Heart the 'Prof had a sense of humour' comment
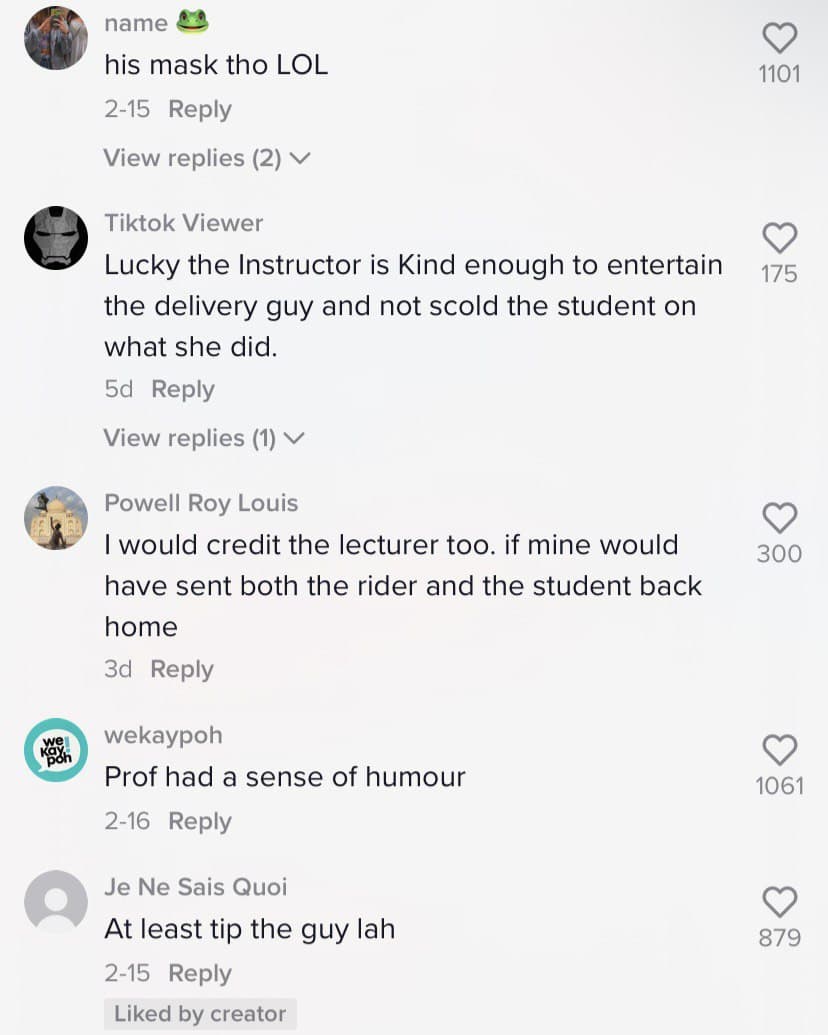This screenshot has height=1035, width=828. [x=779, y=749]
